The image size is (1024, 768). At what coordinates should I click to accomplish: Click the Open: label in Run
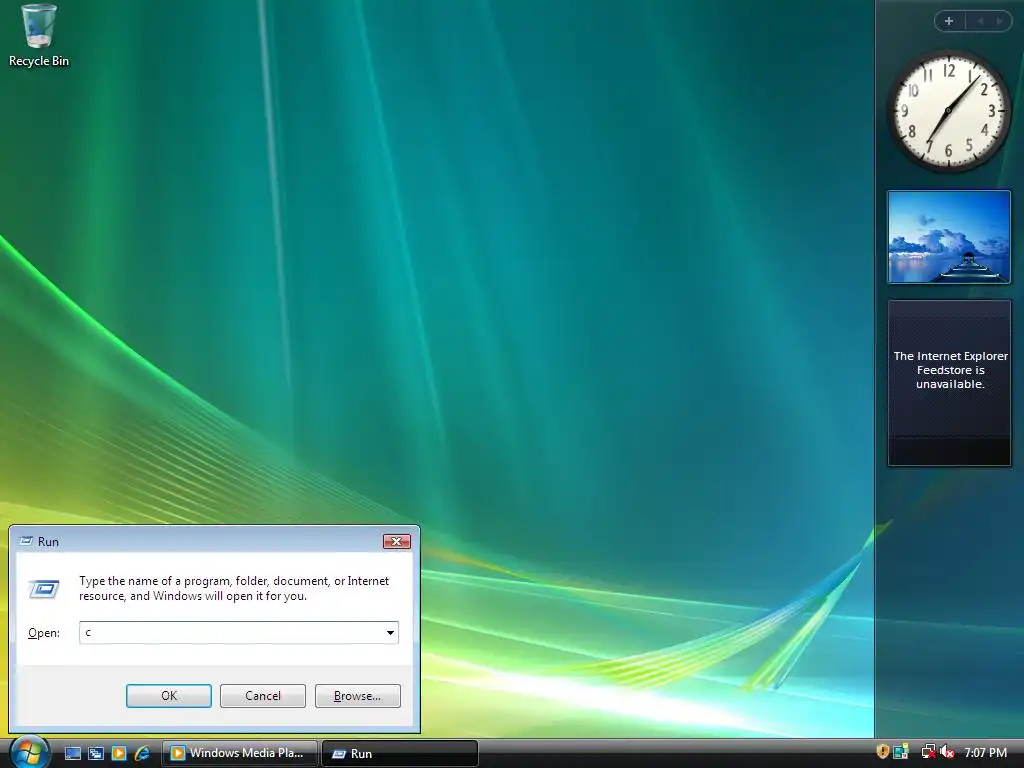pyautogui.click(x=44, y=633)
